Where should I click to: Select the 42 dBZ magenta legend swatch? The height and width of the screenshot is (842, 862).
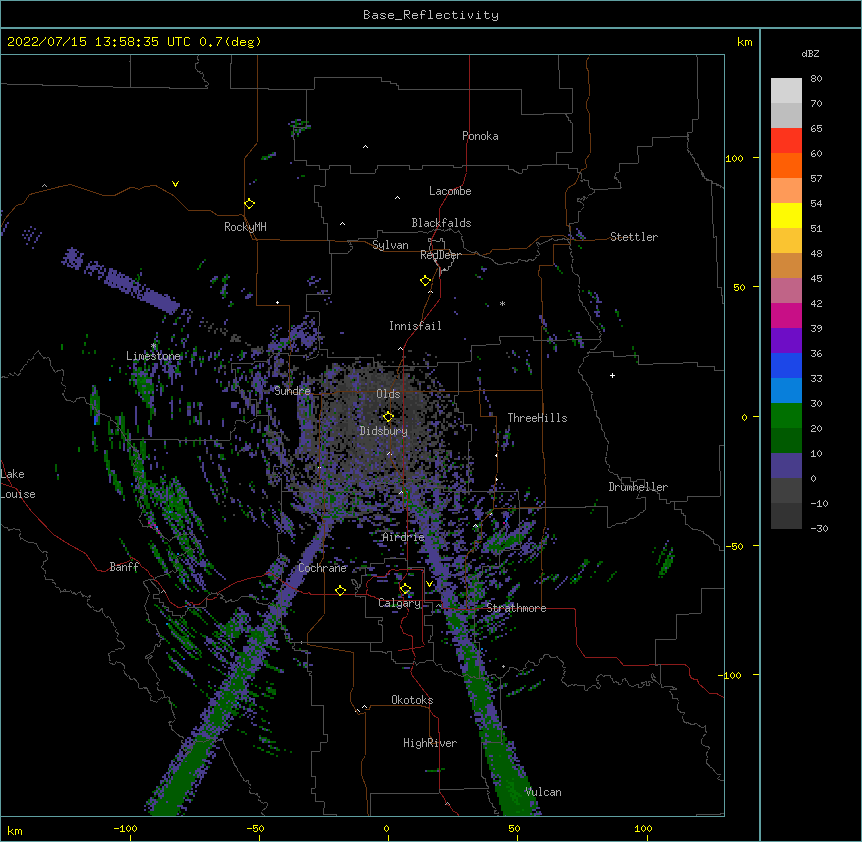[786, 315]
